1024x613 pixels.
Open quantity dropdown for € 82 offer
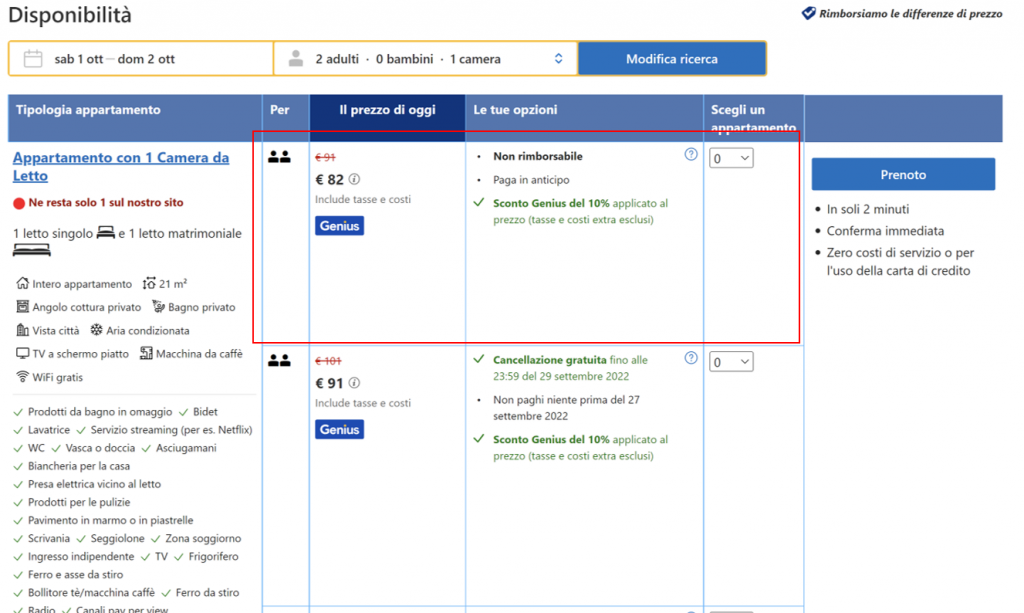(731, 158)
